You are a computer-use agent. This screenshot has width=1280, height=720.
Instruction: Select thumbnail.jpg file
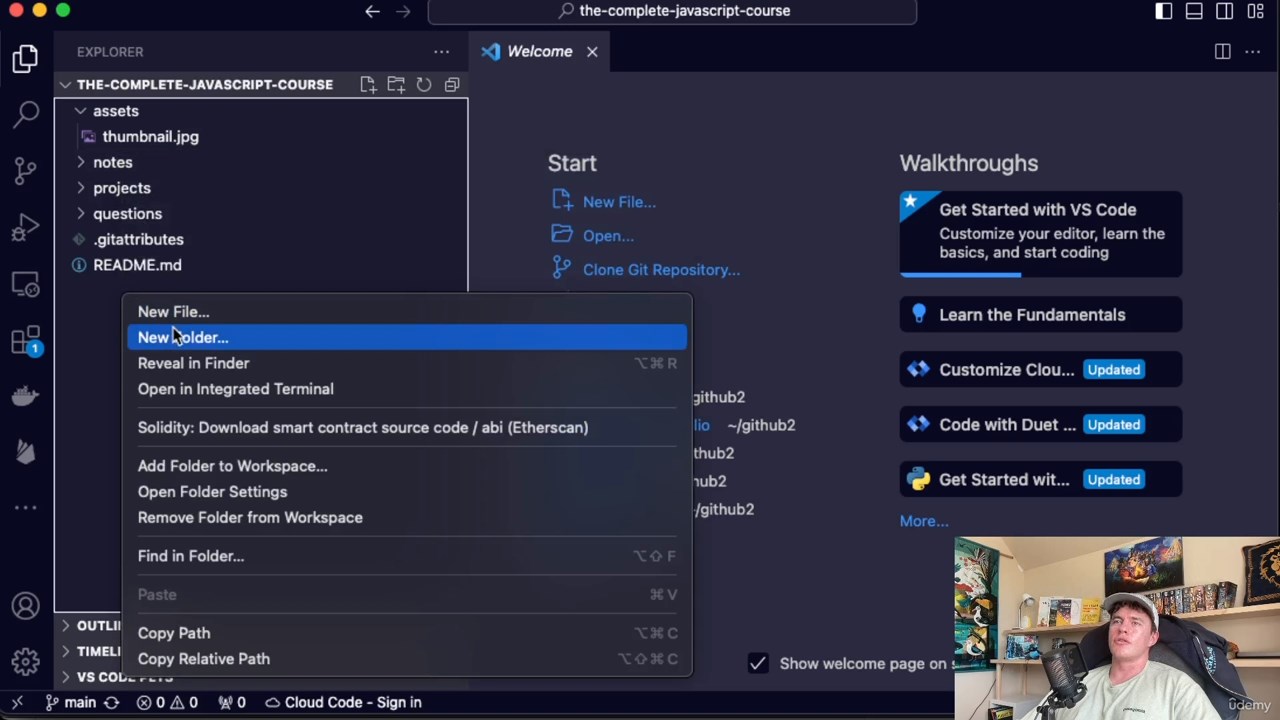[150, 137]
